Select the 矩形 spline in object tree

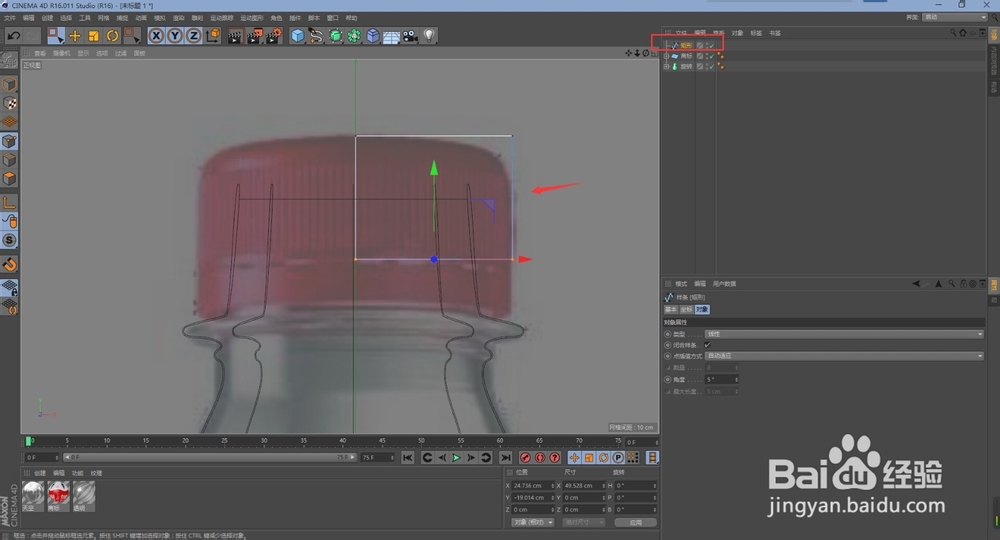pos(686,45)
